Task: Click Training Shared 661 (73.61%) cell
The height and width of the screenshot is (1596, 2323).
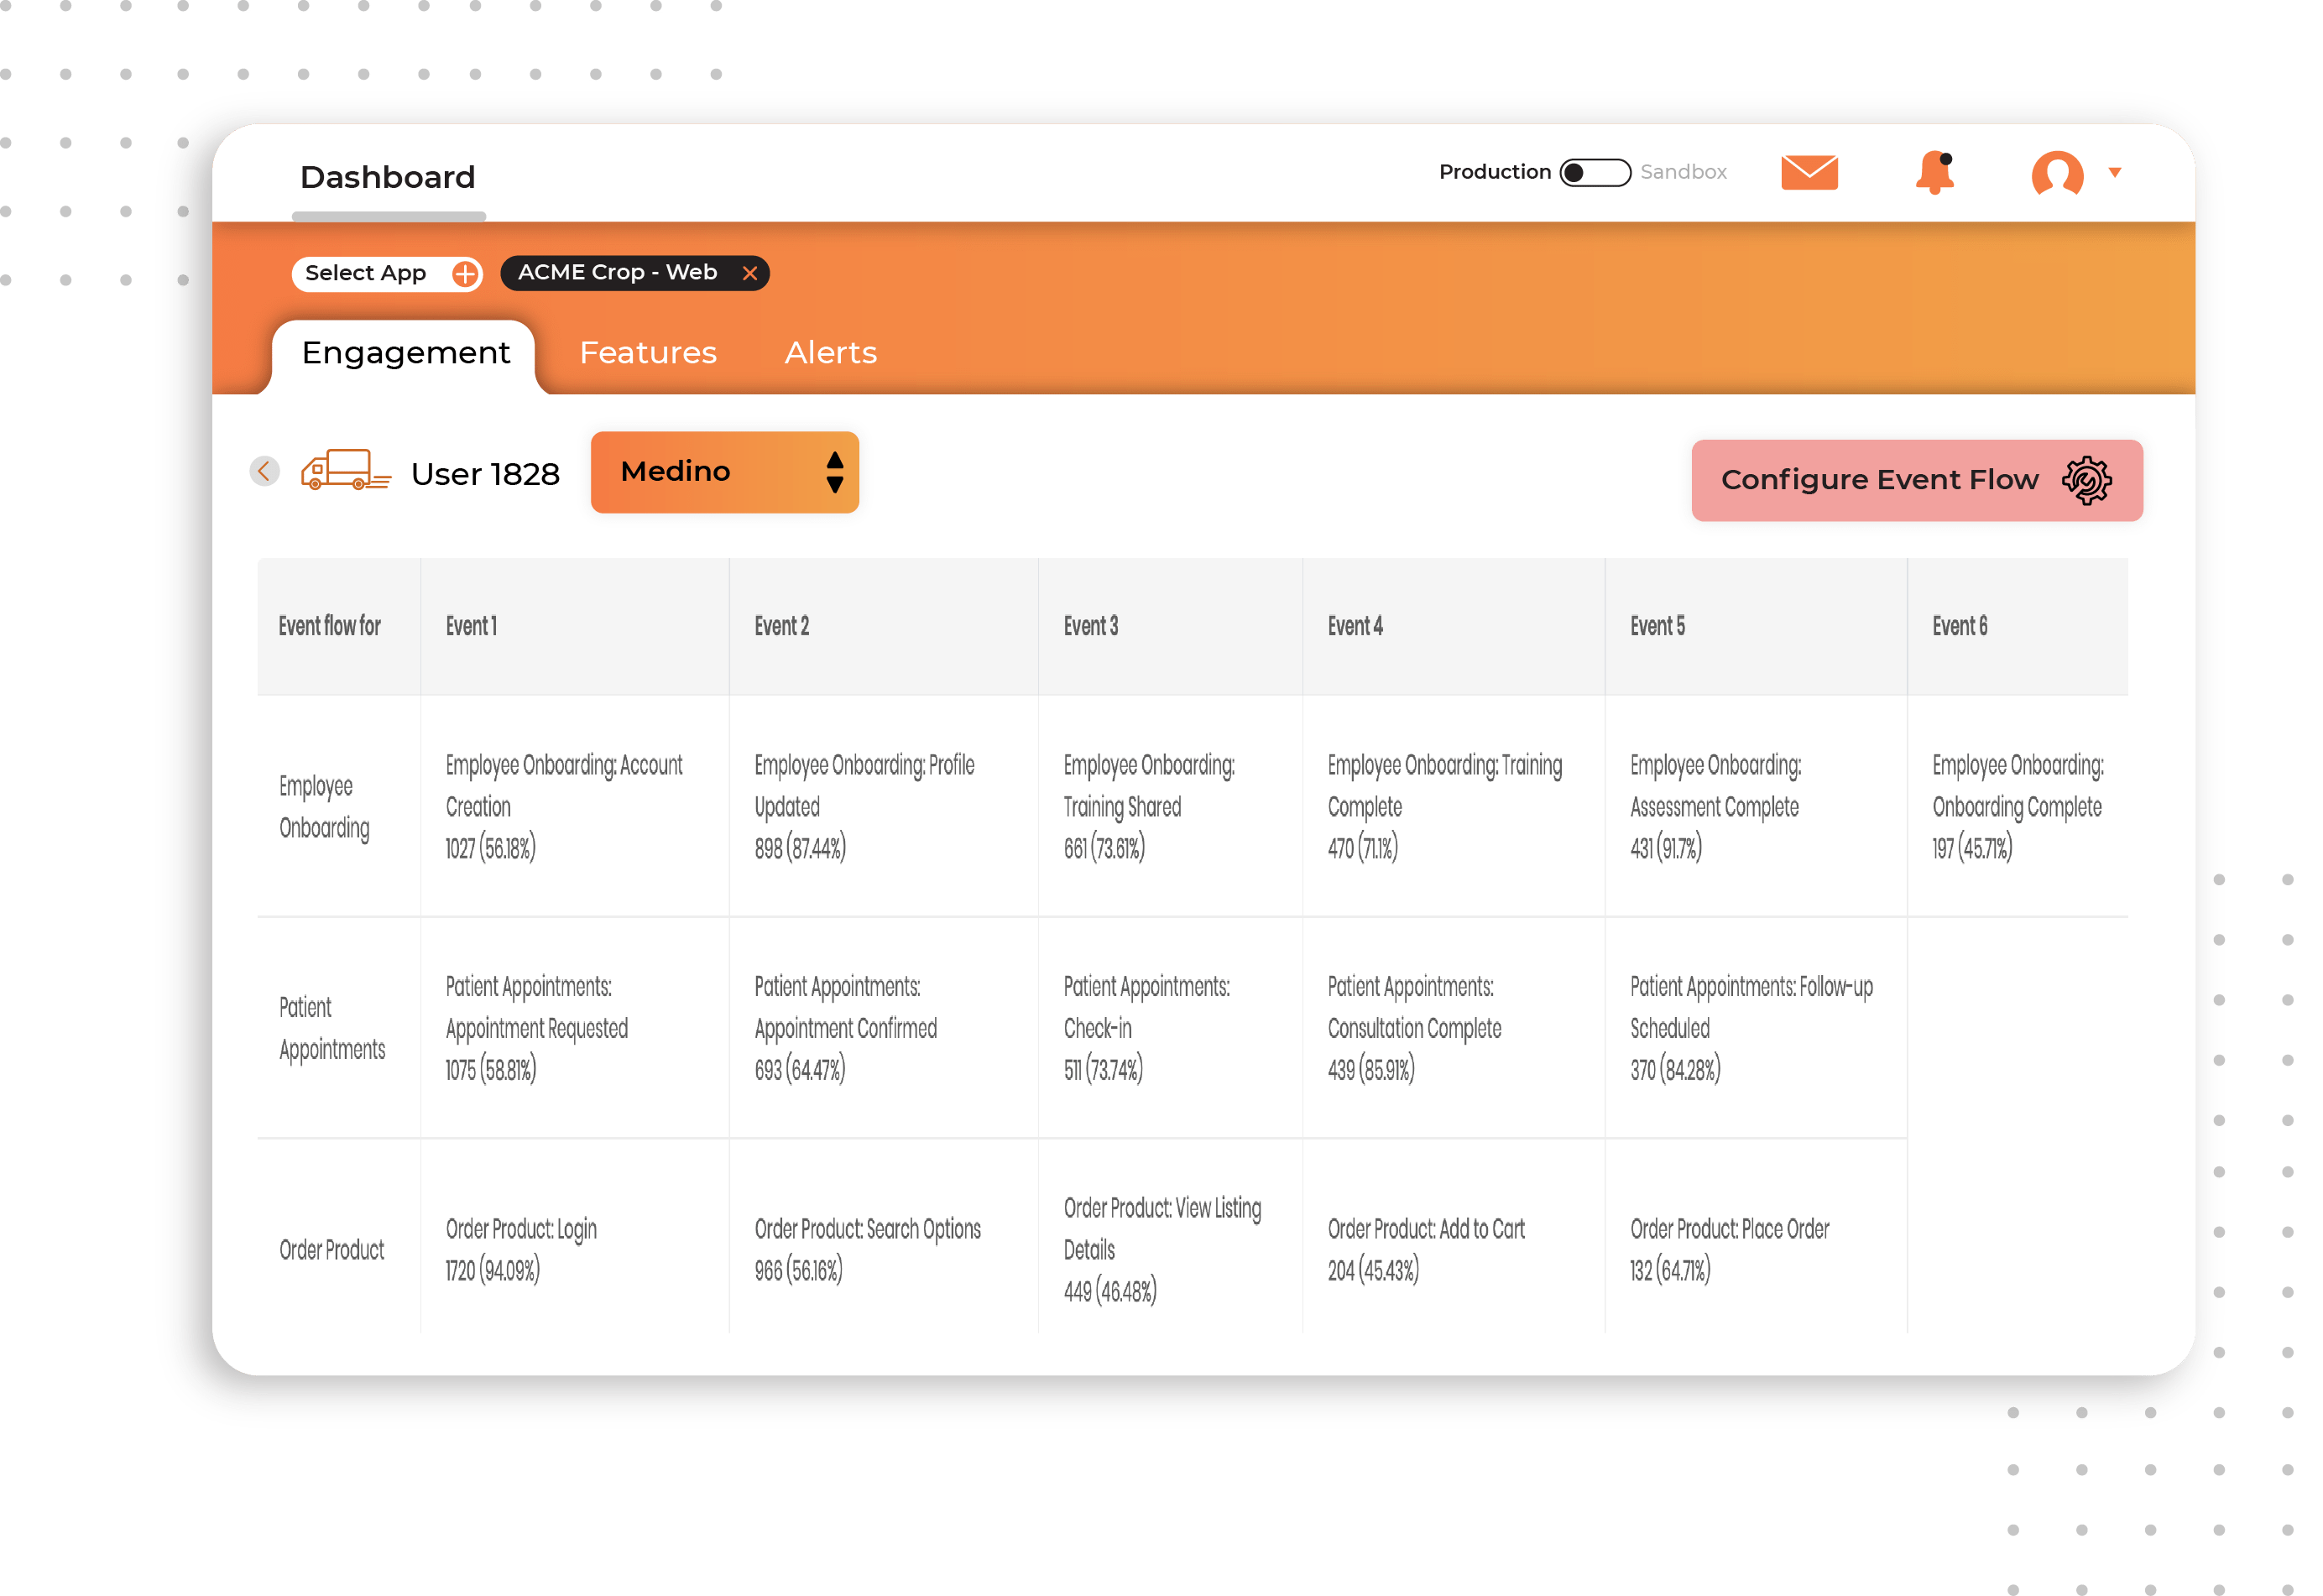Action: 1170,806
